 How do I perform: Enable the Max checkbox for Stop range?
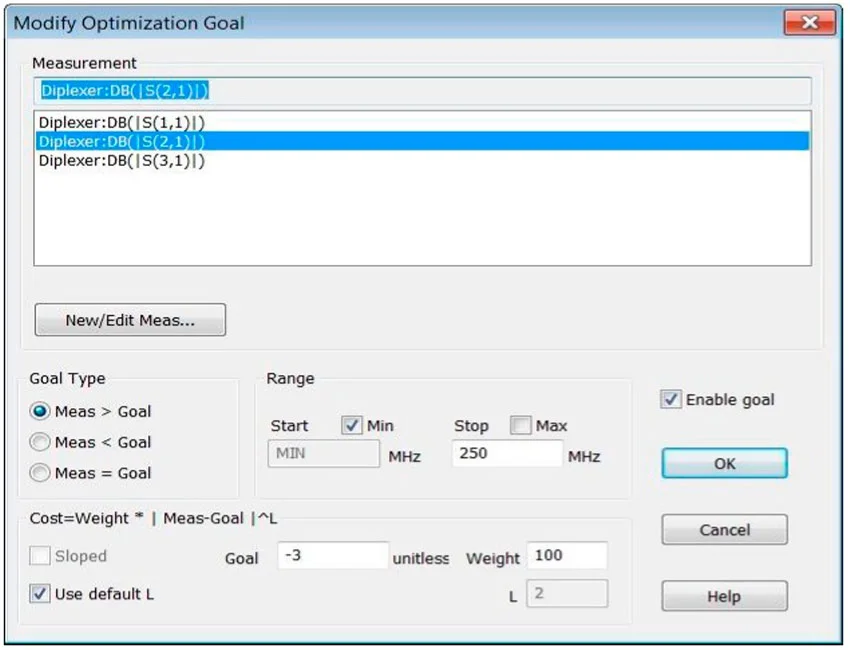click(520, 425)
